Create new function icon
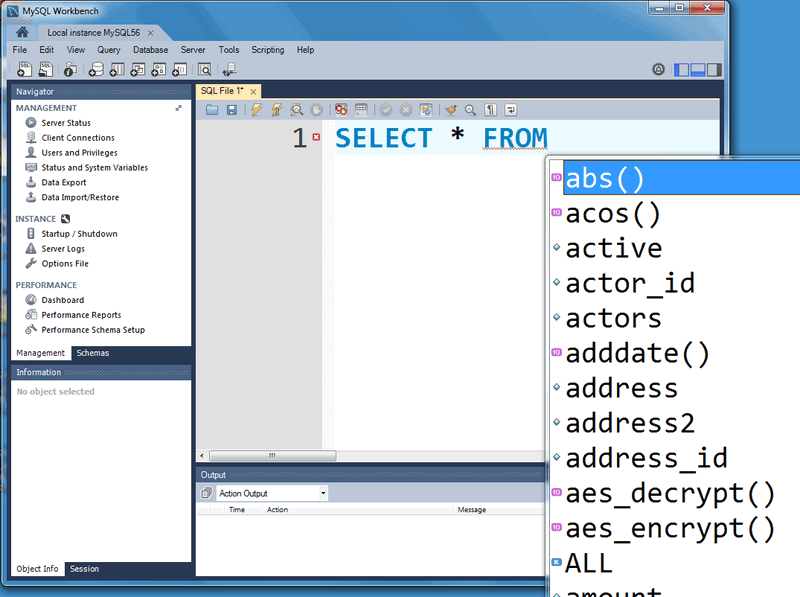Viewport: 800px width, 597px height. [x=180, y=69]
